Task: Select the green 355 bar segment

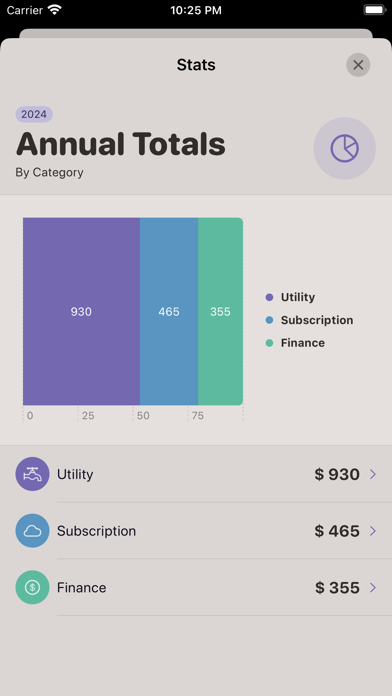Action: tap(221, 311)
